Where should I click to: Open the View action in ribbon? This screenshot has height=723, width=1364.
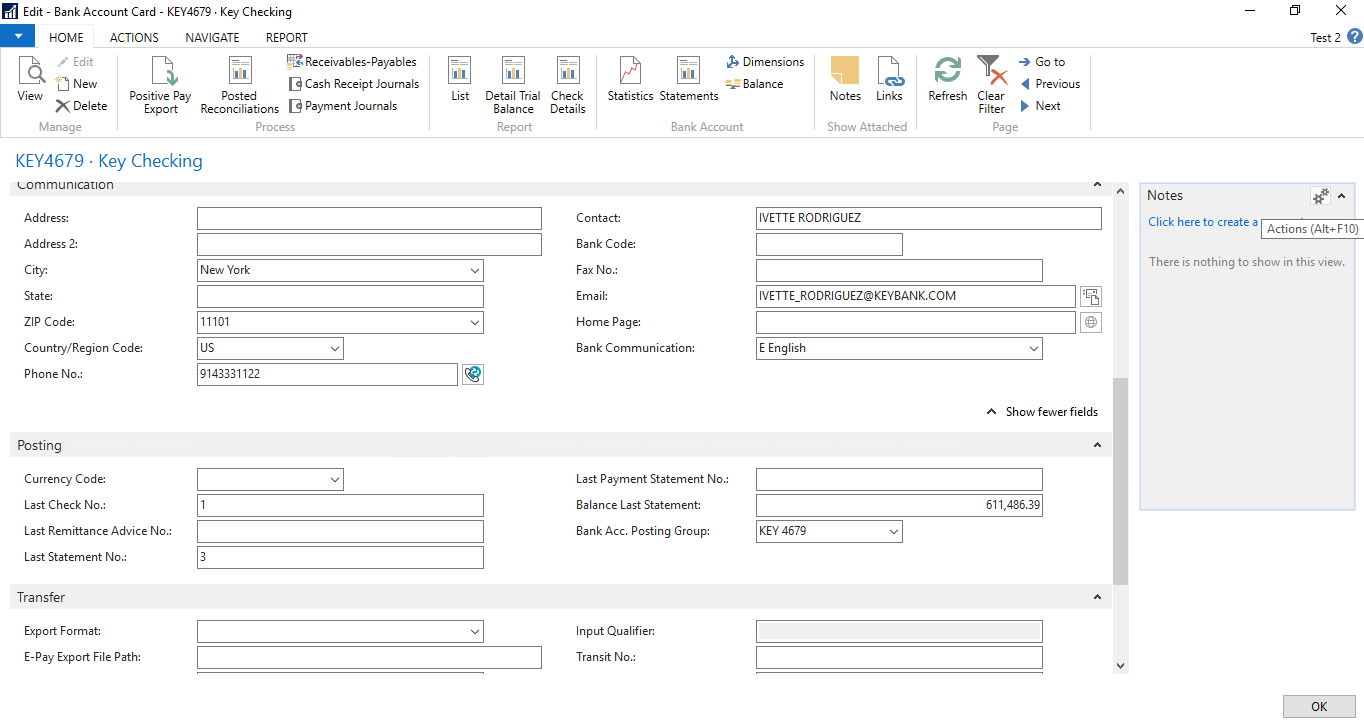[30, 80]
